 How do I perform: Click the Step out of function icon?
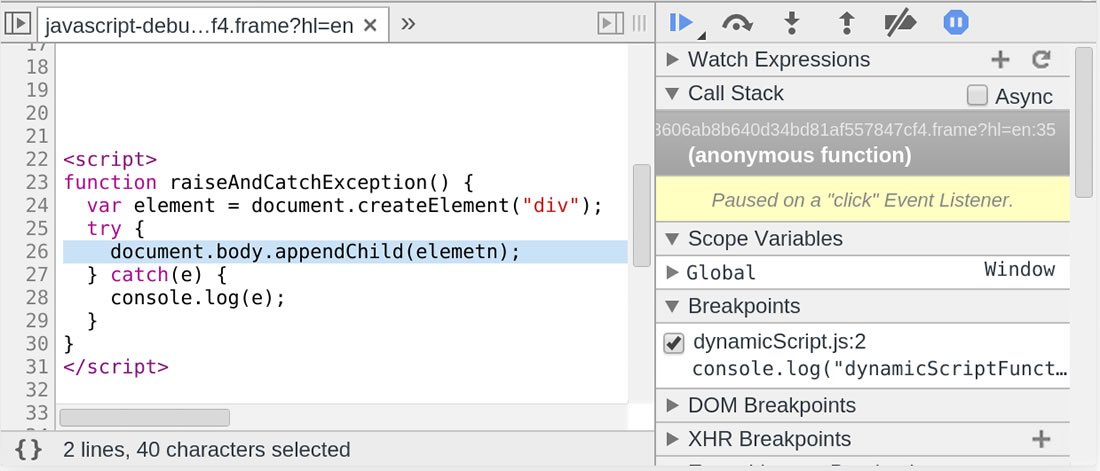tap(846, 22)
